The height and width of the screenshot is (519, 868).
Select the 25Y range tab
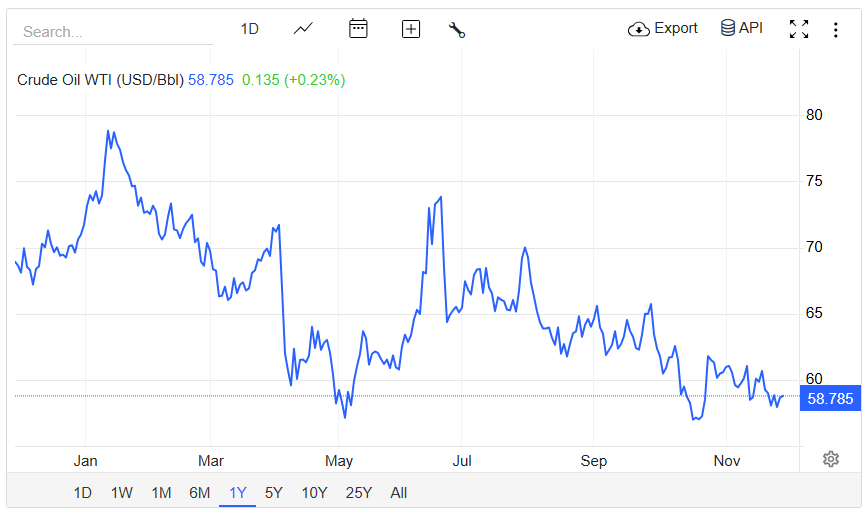coord(359,492)
